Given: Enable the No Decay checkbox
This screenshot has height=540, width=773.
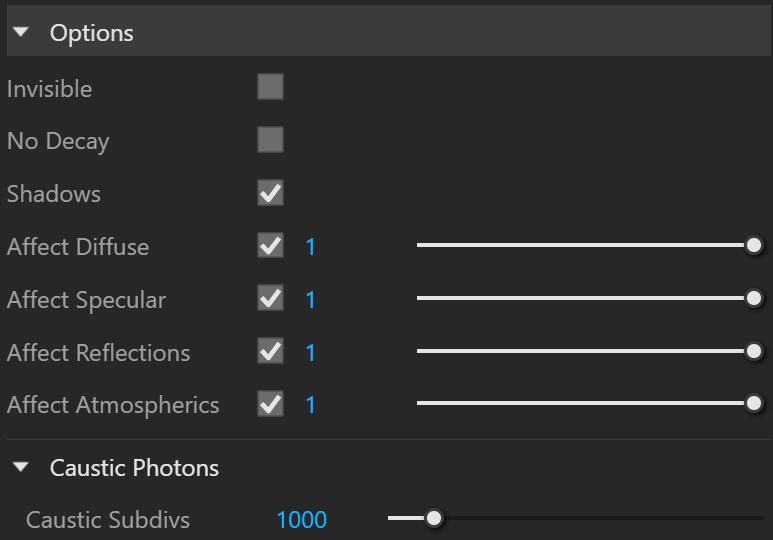Looking at the screenshot, I should pyautogui.click(x=270, y=140).
